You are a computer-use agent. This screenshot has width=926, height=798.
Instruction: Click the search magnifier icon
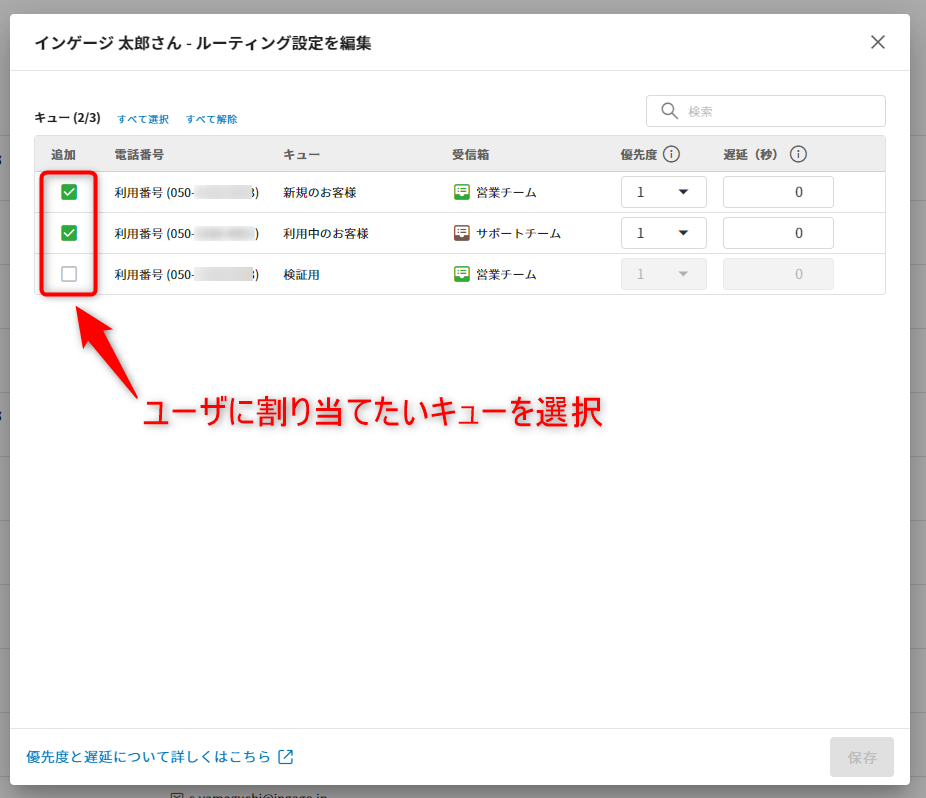pos(669,111)
